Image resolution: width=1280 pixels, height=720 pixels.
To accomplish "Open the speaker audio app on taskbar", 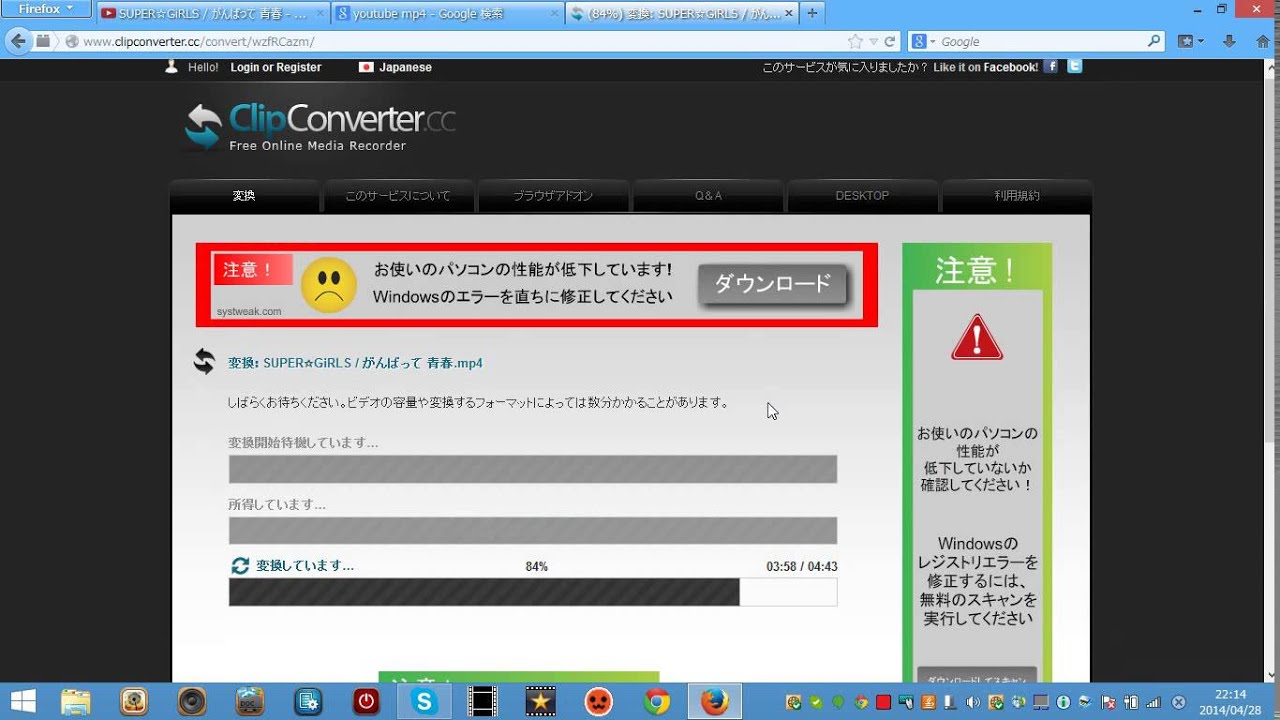I will click(x=192, y=701).
